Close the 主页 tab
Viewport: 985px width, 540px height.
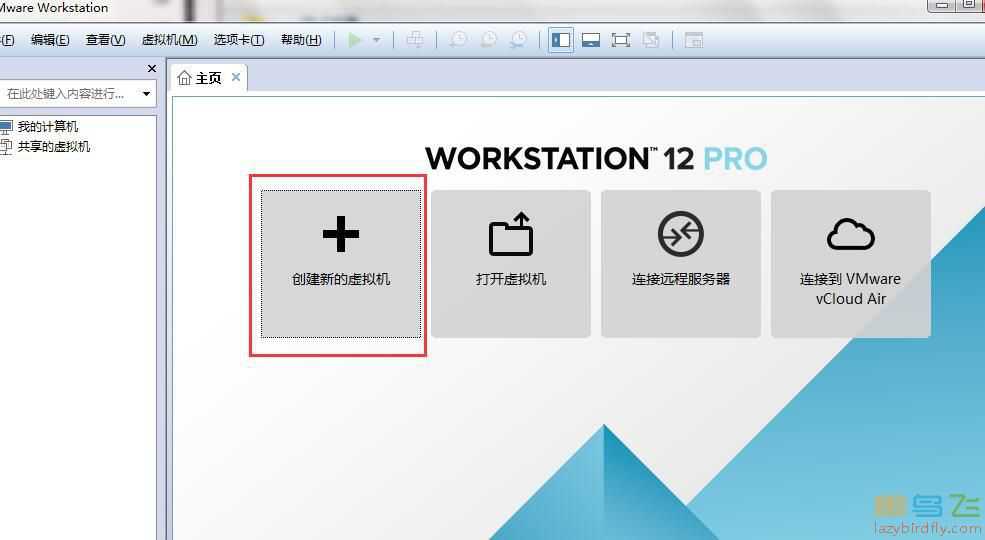pos(236,77)
